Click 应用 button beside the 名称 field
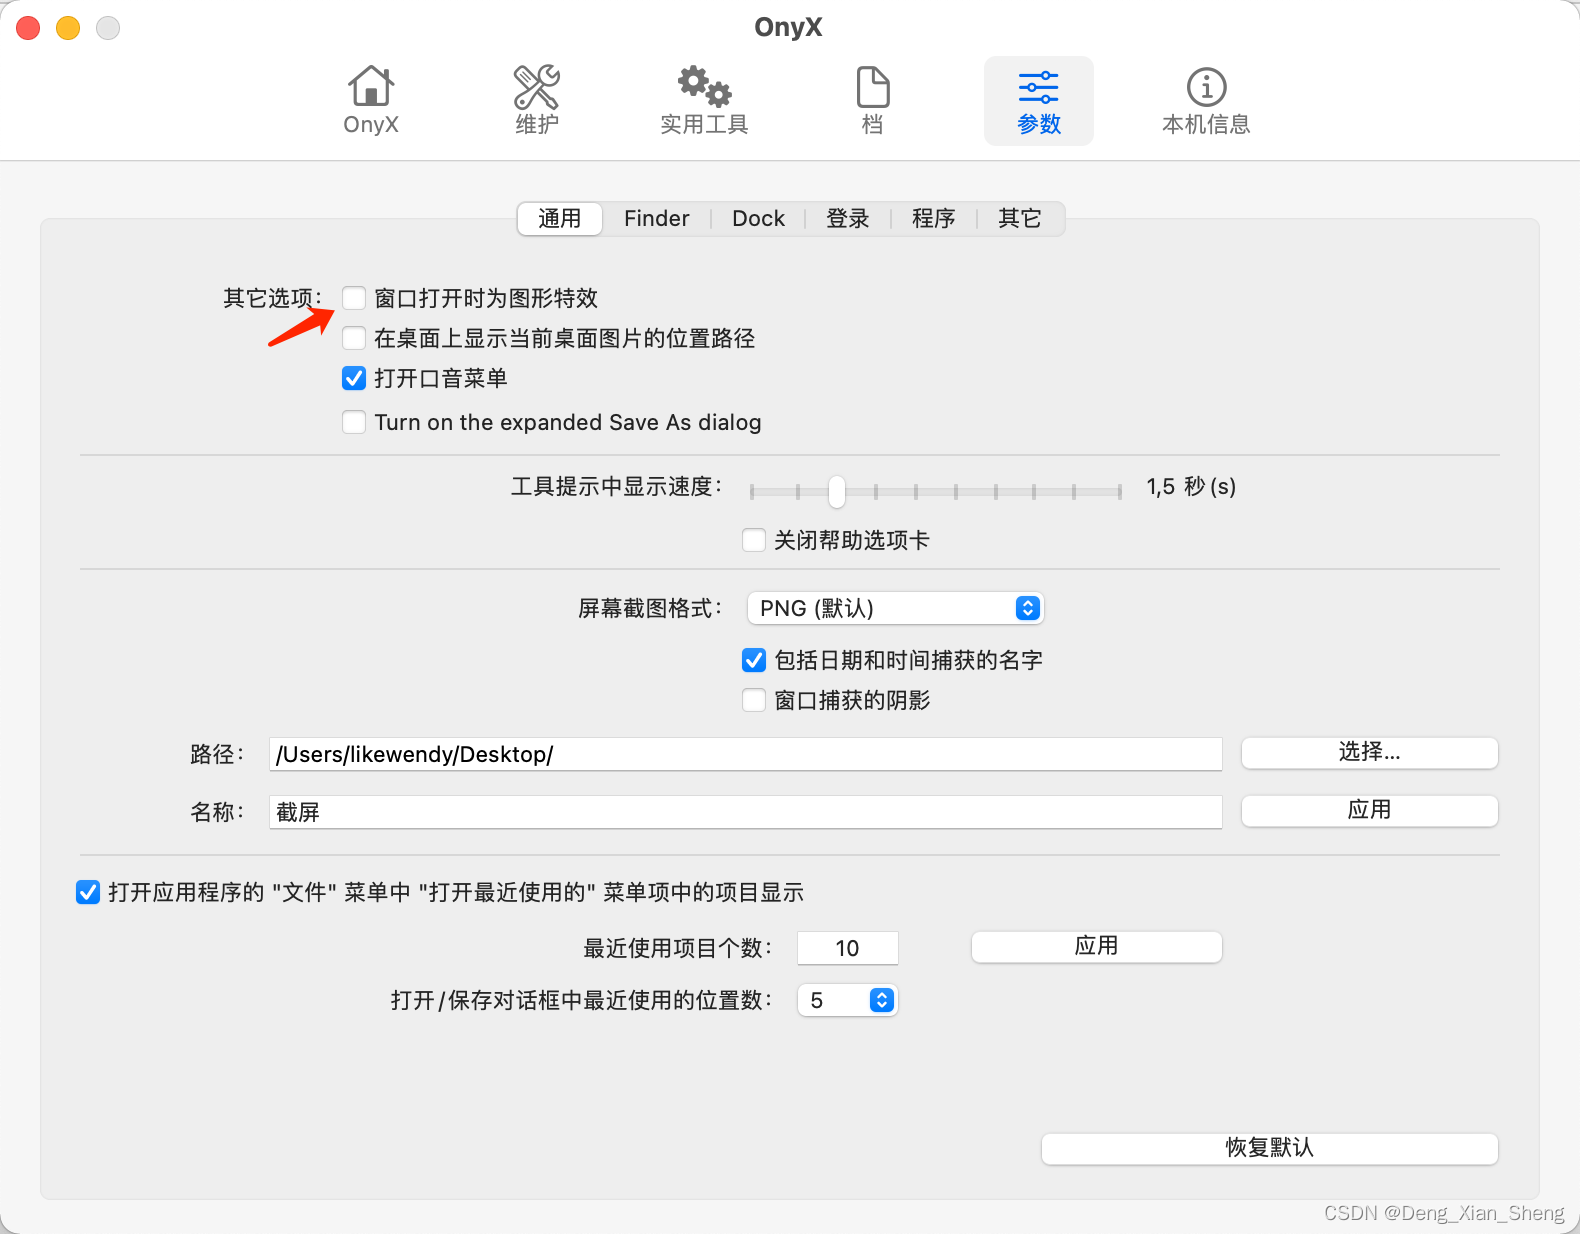The height and width of the screenshot is (1234, 1580). (x=1370, y=810)
